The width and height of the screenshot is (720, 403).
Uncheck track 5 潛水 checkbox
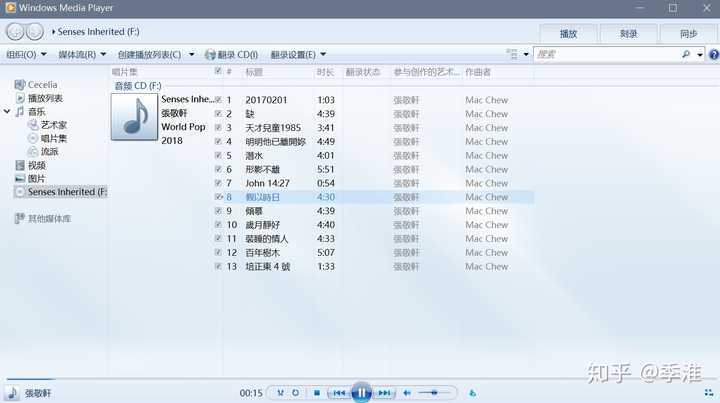tap(218, 155)
